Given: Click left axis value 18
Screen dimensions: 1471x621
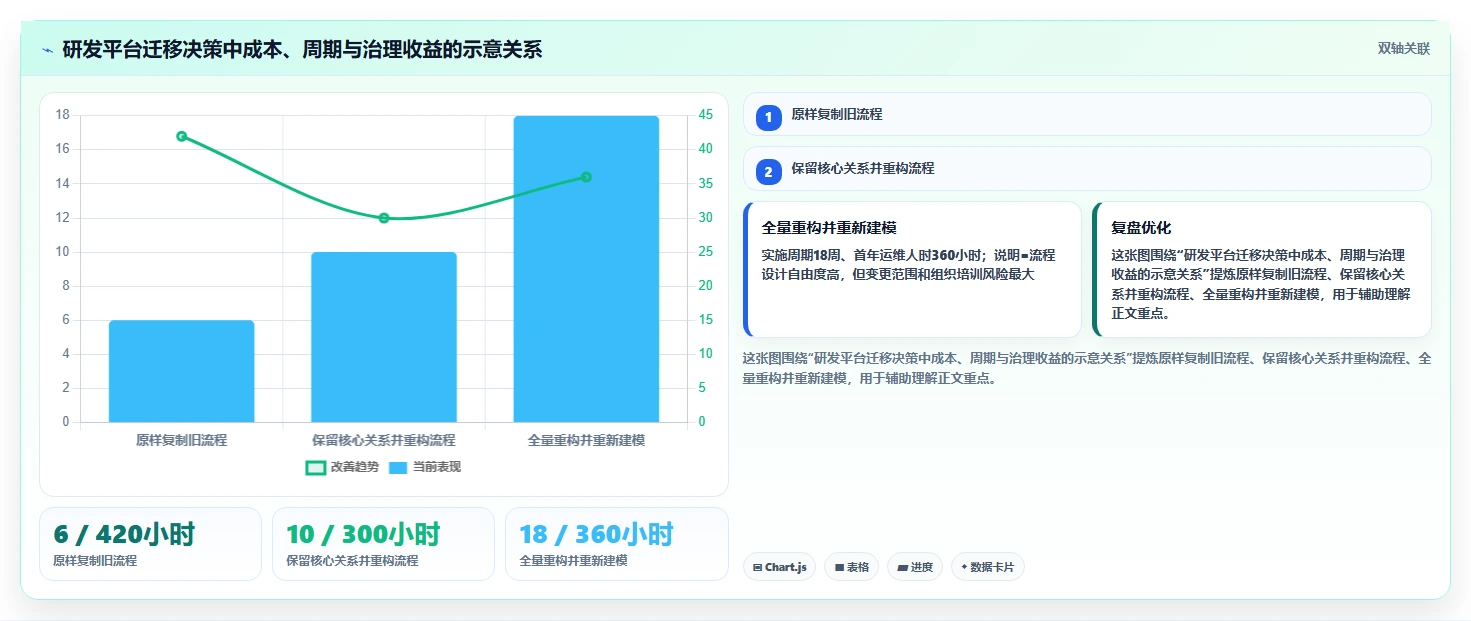Looking at the screenshot, I should point(63,115).
